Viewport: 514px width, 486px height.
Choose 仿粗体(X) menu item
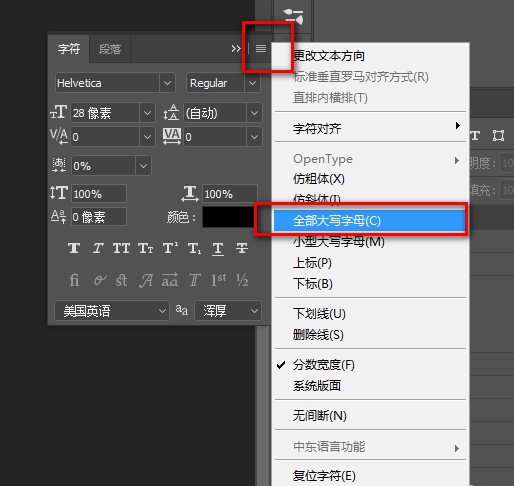[x=369, y=179]
